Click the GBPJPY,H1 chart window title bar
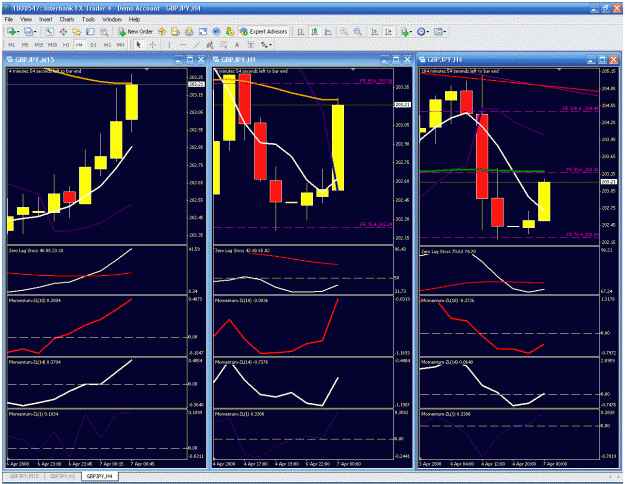Viewport: 625px width, 484px height. (x=311, y=60)
